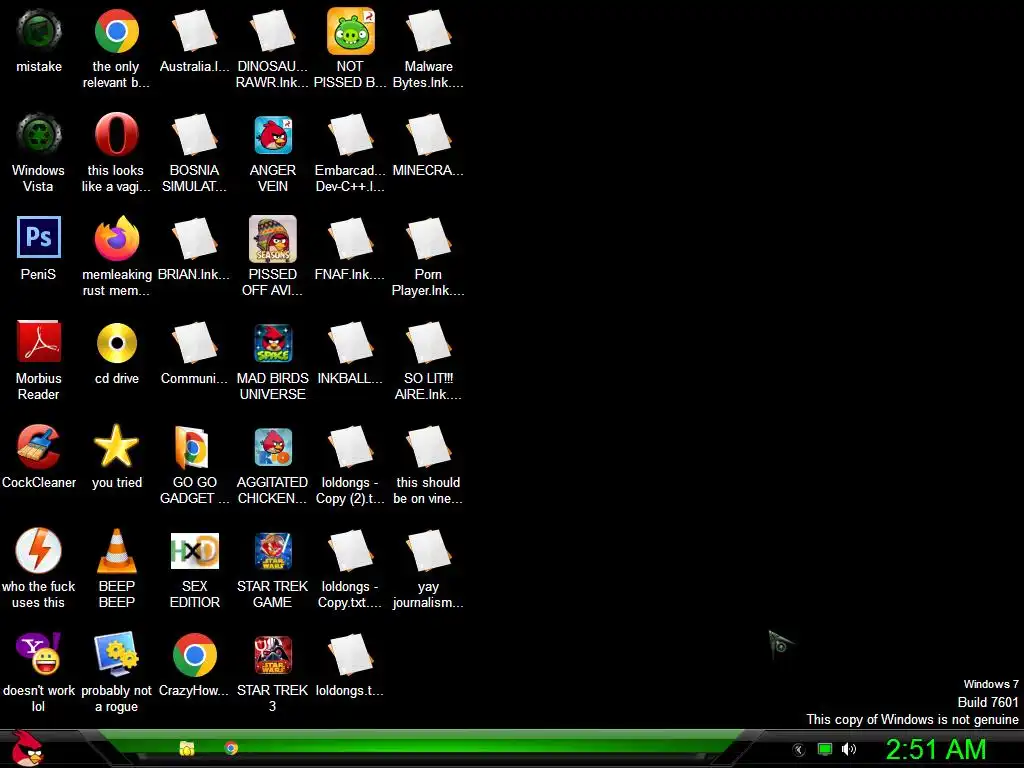Viewport: 1024px width, 768px height.
Task: Select the Communi... shortcut
Action: [x=195, y=343]
